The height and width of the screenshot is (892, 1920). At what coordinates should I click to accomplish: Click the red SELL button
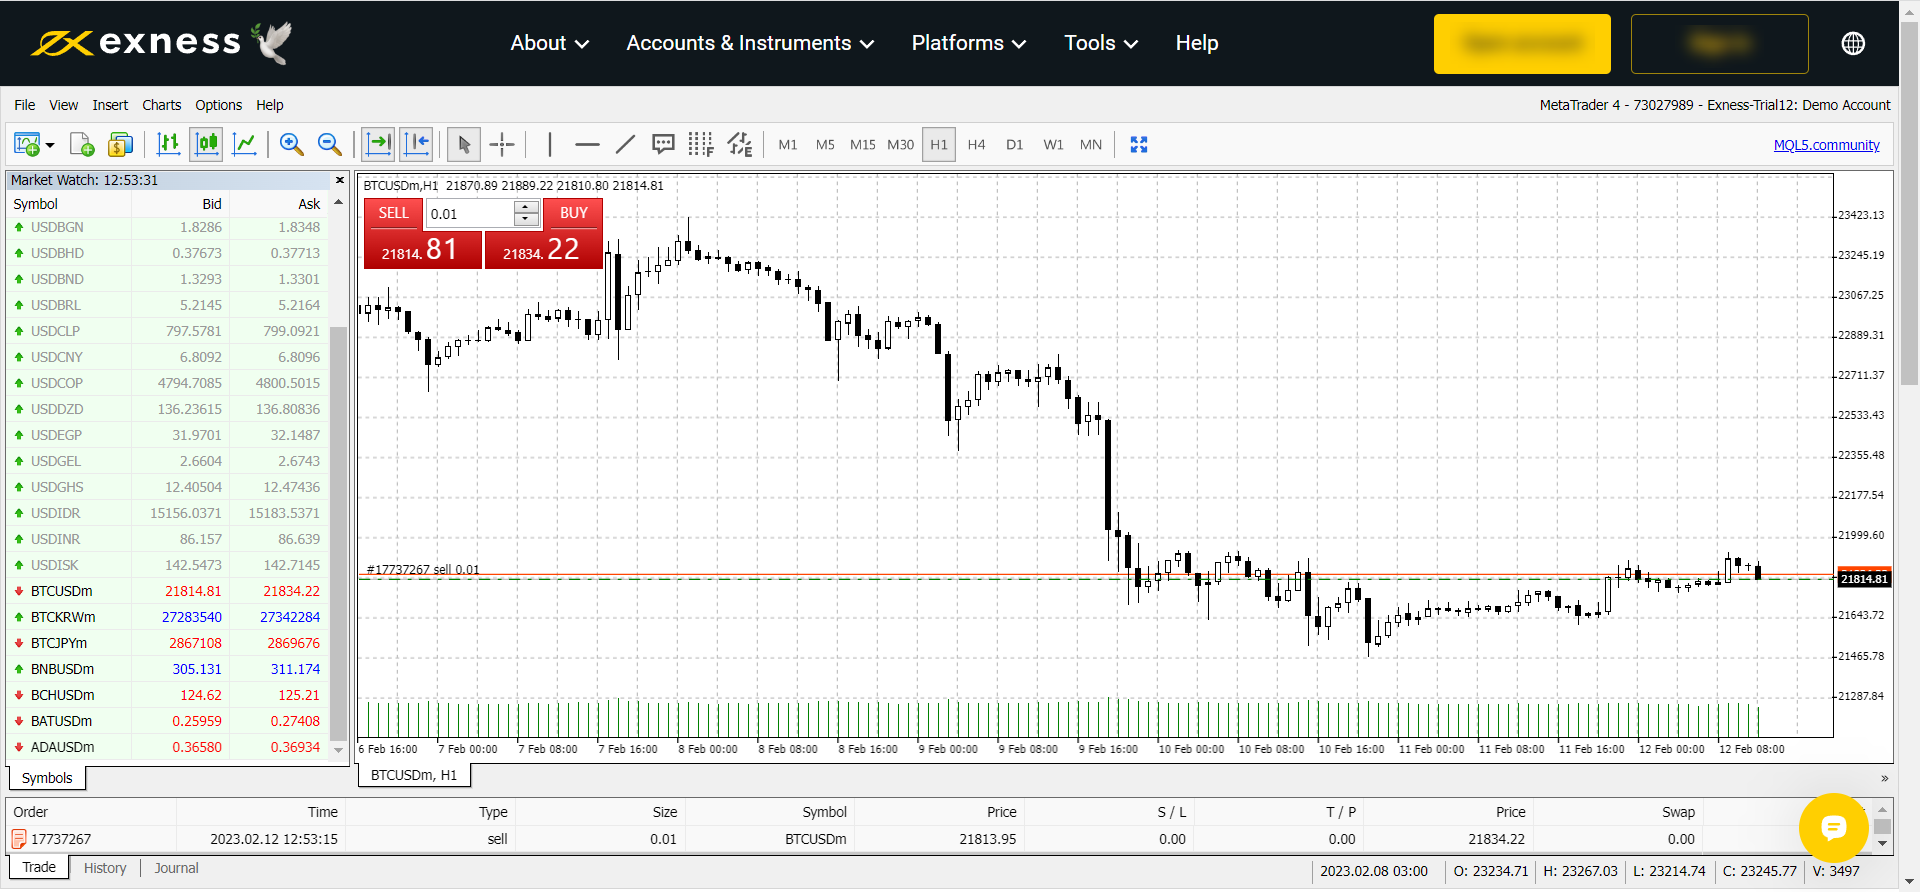point(393,213)
